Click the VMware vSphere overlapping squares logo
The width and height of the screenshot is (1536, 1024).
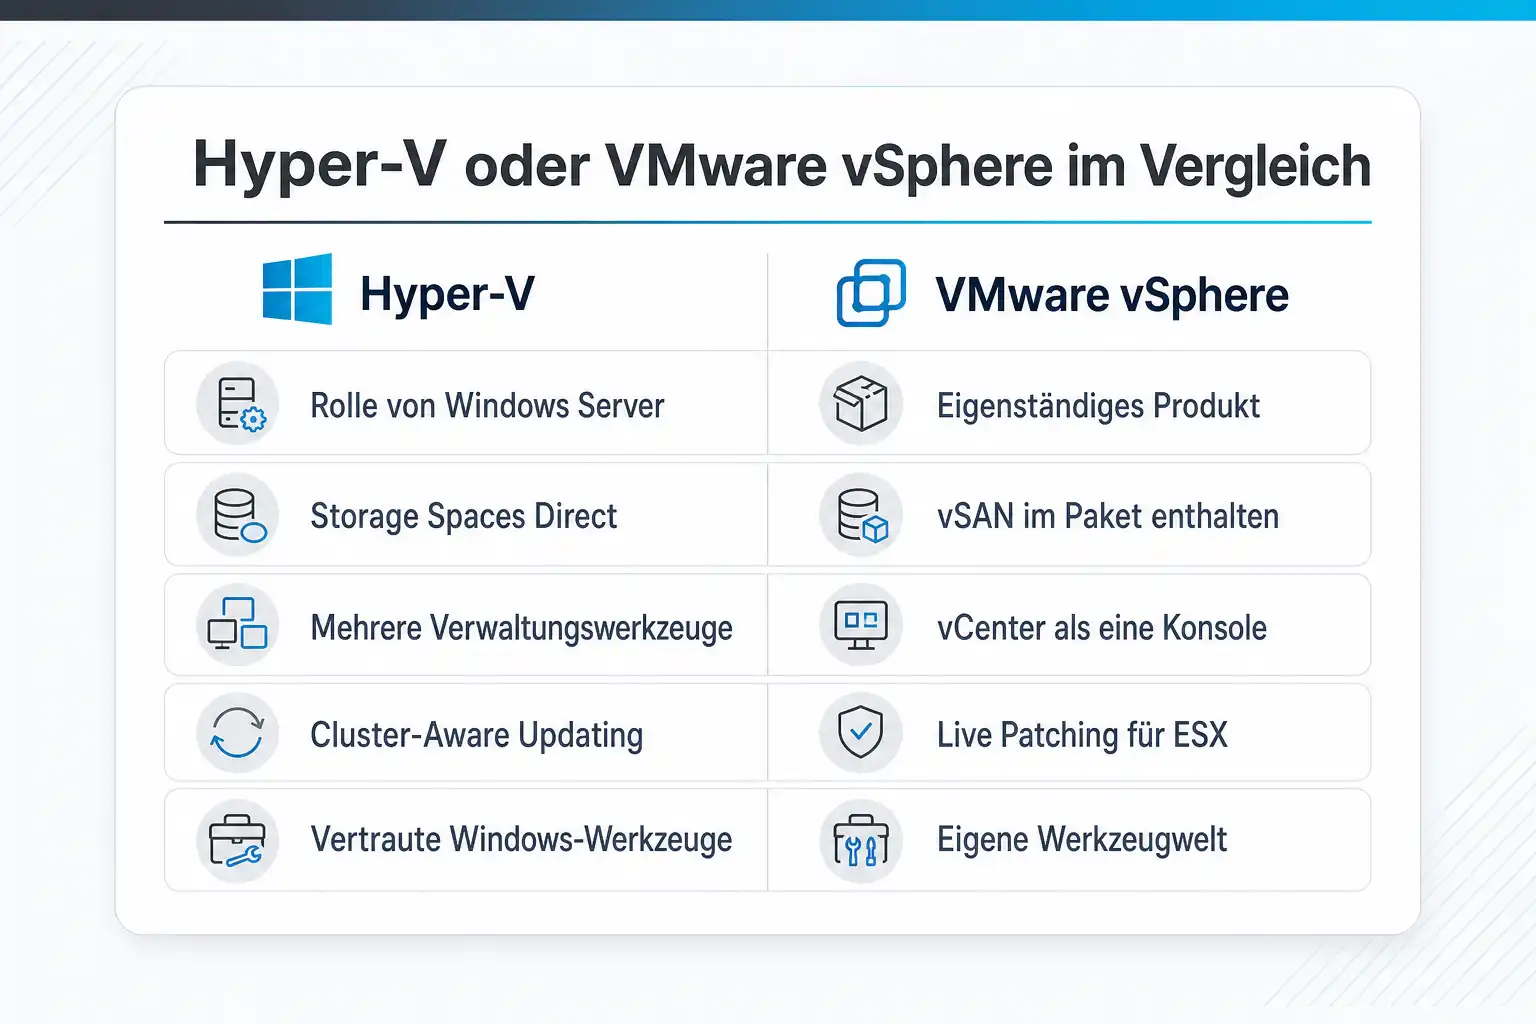click(871, 293)
